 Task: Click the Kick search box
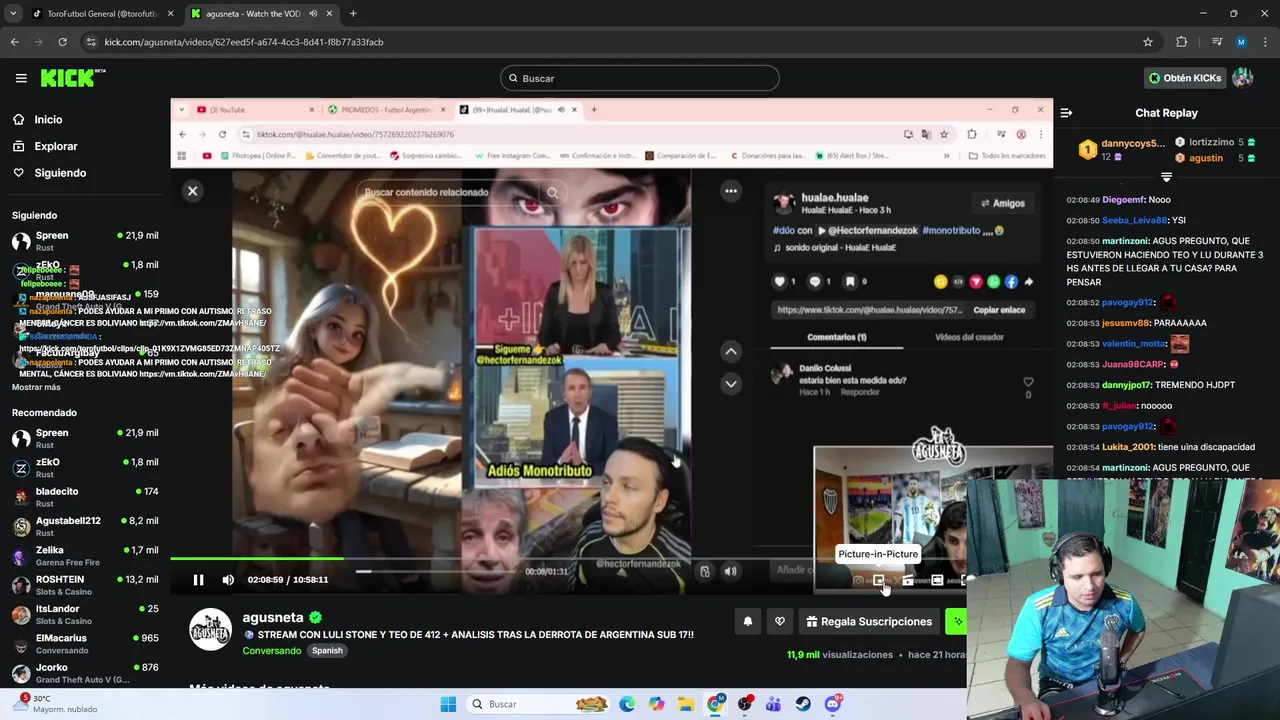[640, 78]
